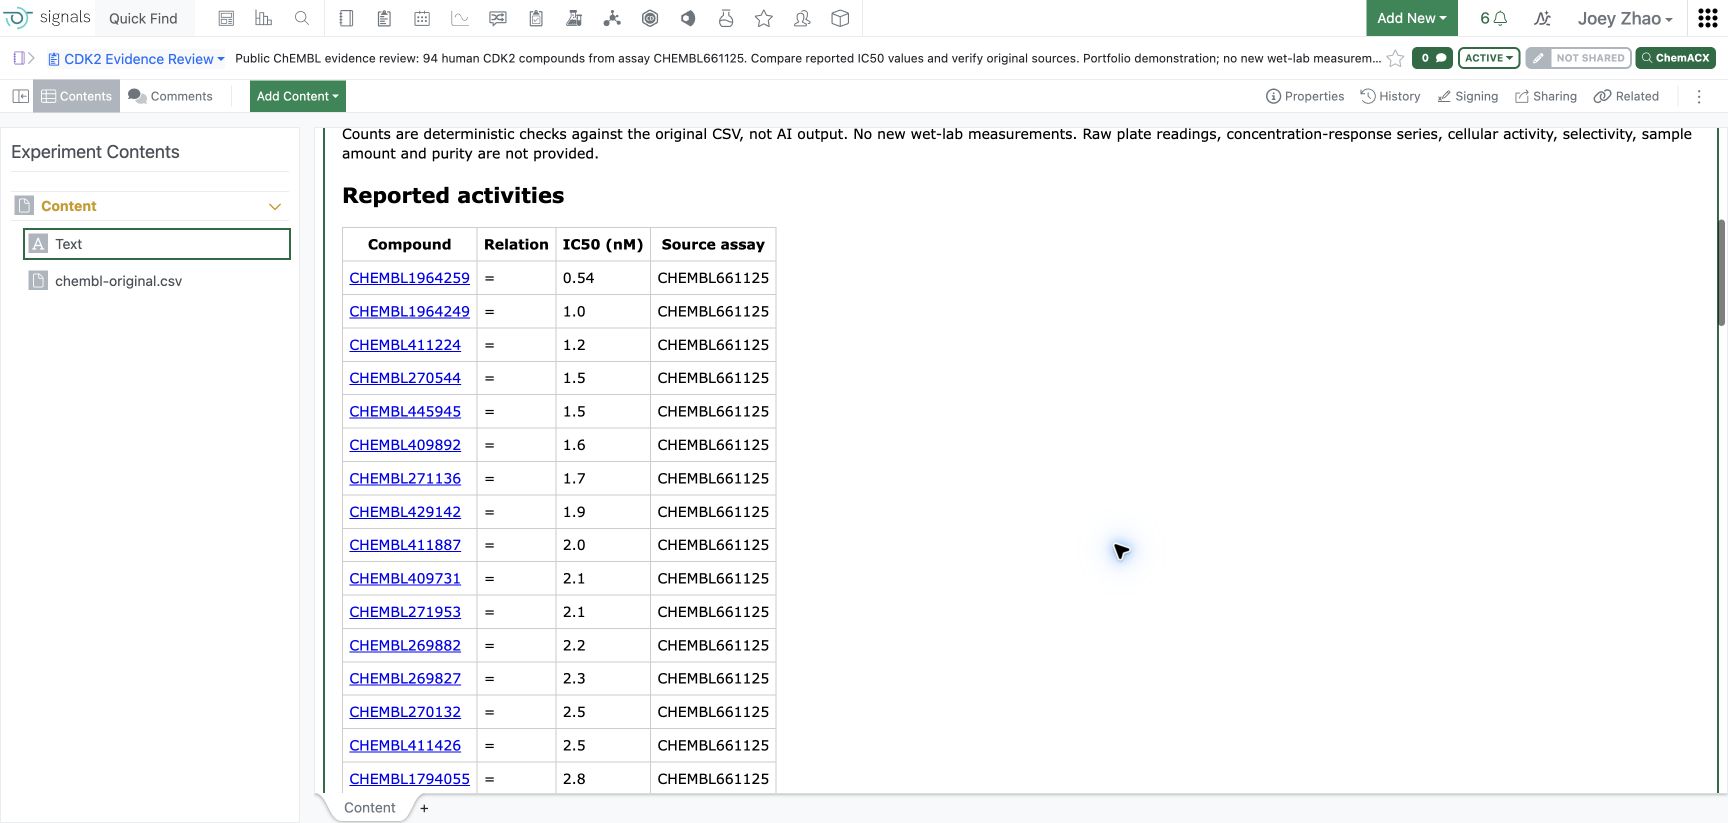Switch to the Comments tab
The width and height of the screenshot is (1728, 823).
pyautogui.click(x=170, y=96)
